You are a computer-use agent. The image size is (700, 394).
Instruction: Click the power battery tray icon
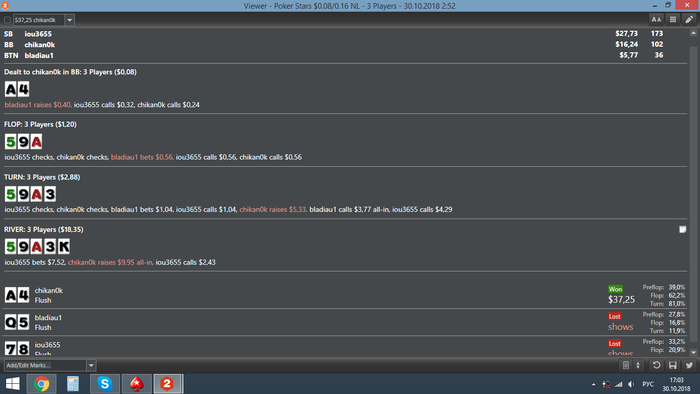point(606,384)
